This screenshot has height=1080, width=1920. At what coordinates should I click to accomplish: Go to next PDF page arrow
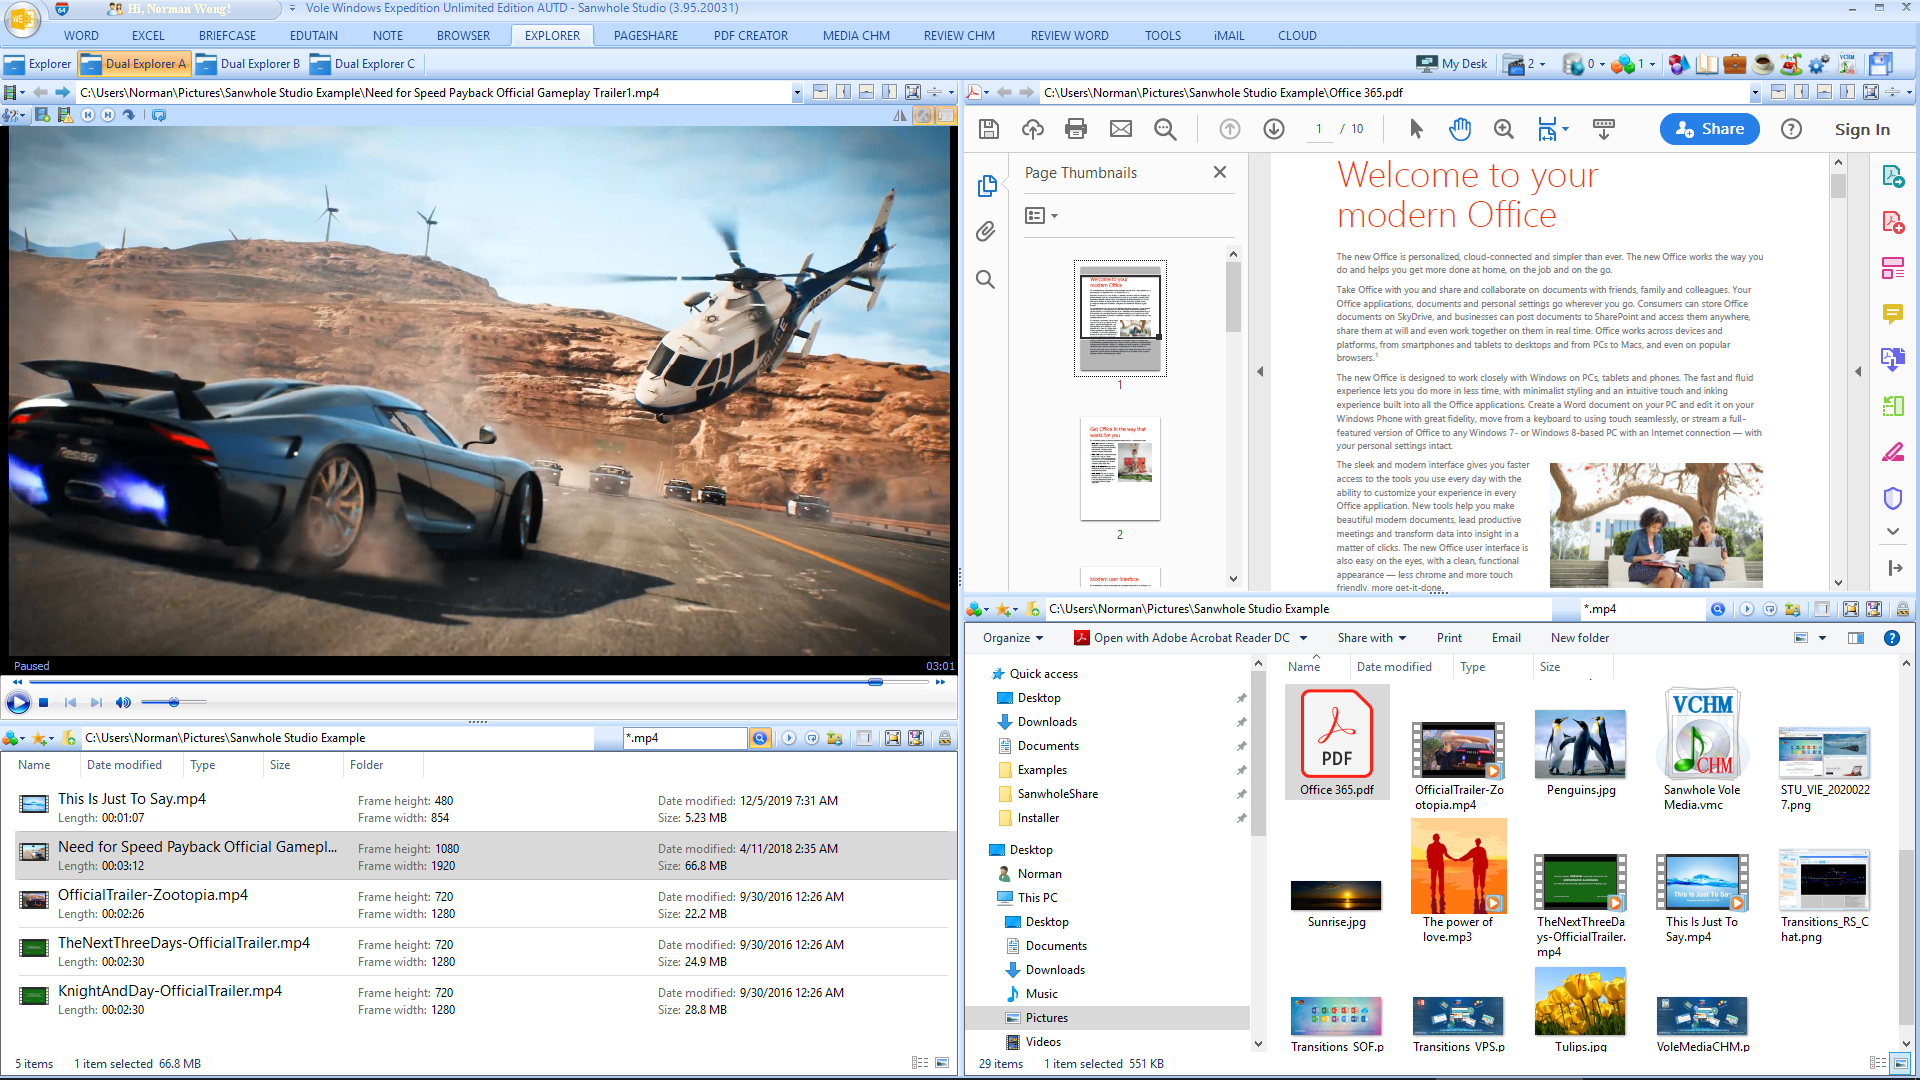click(1274, 129)
